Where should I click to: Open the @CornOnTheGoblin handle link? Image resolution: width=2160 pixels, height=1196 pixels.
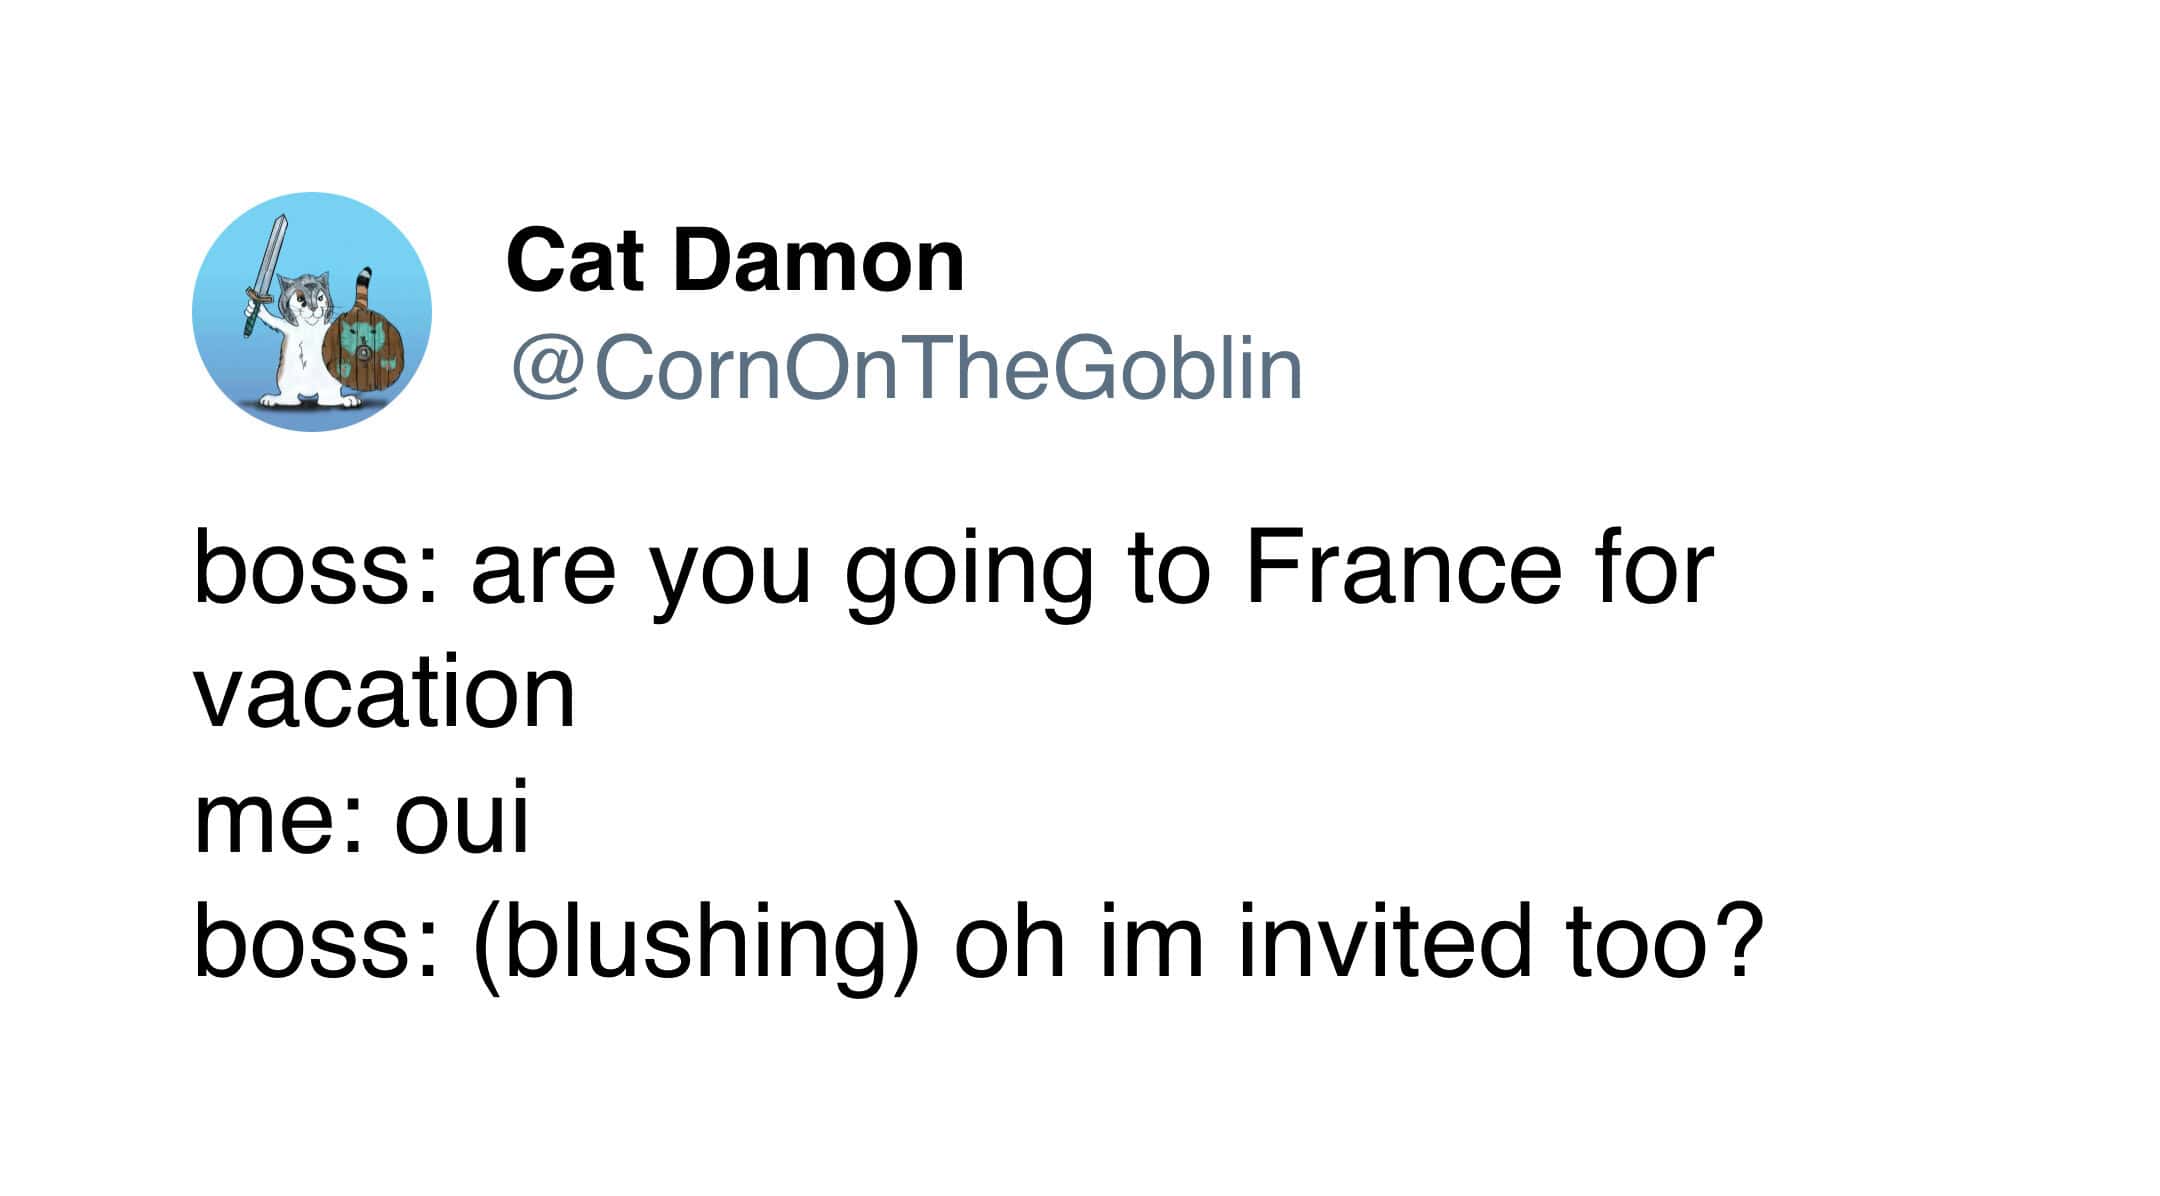click(907, 369)
